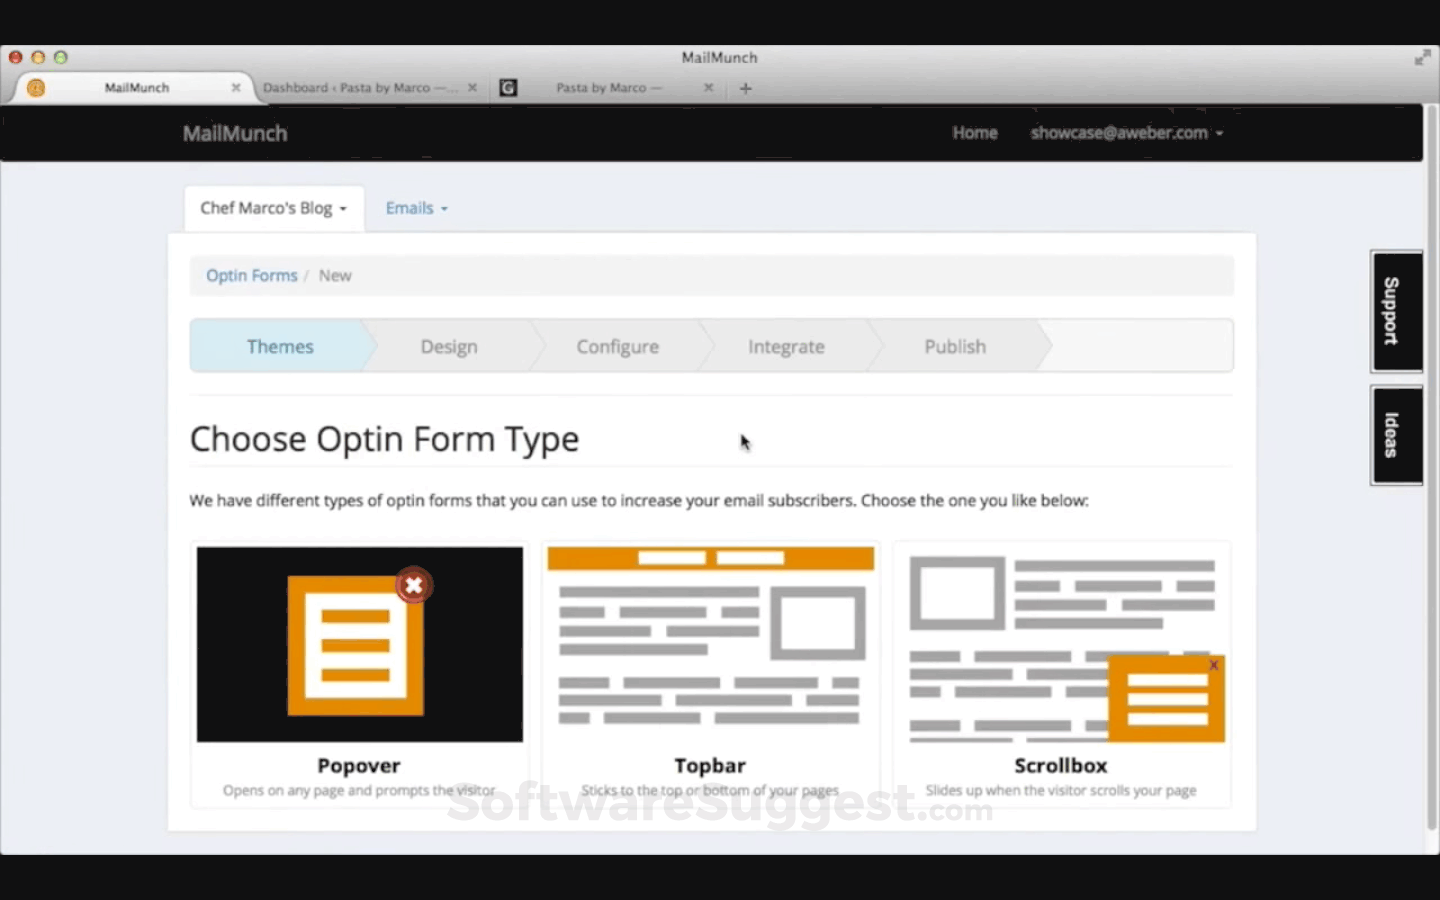Select the Integrate wizard step

[787, 346]
